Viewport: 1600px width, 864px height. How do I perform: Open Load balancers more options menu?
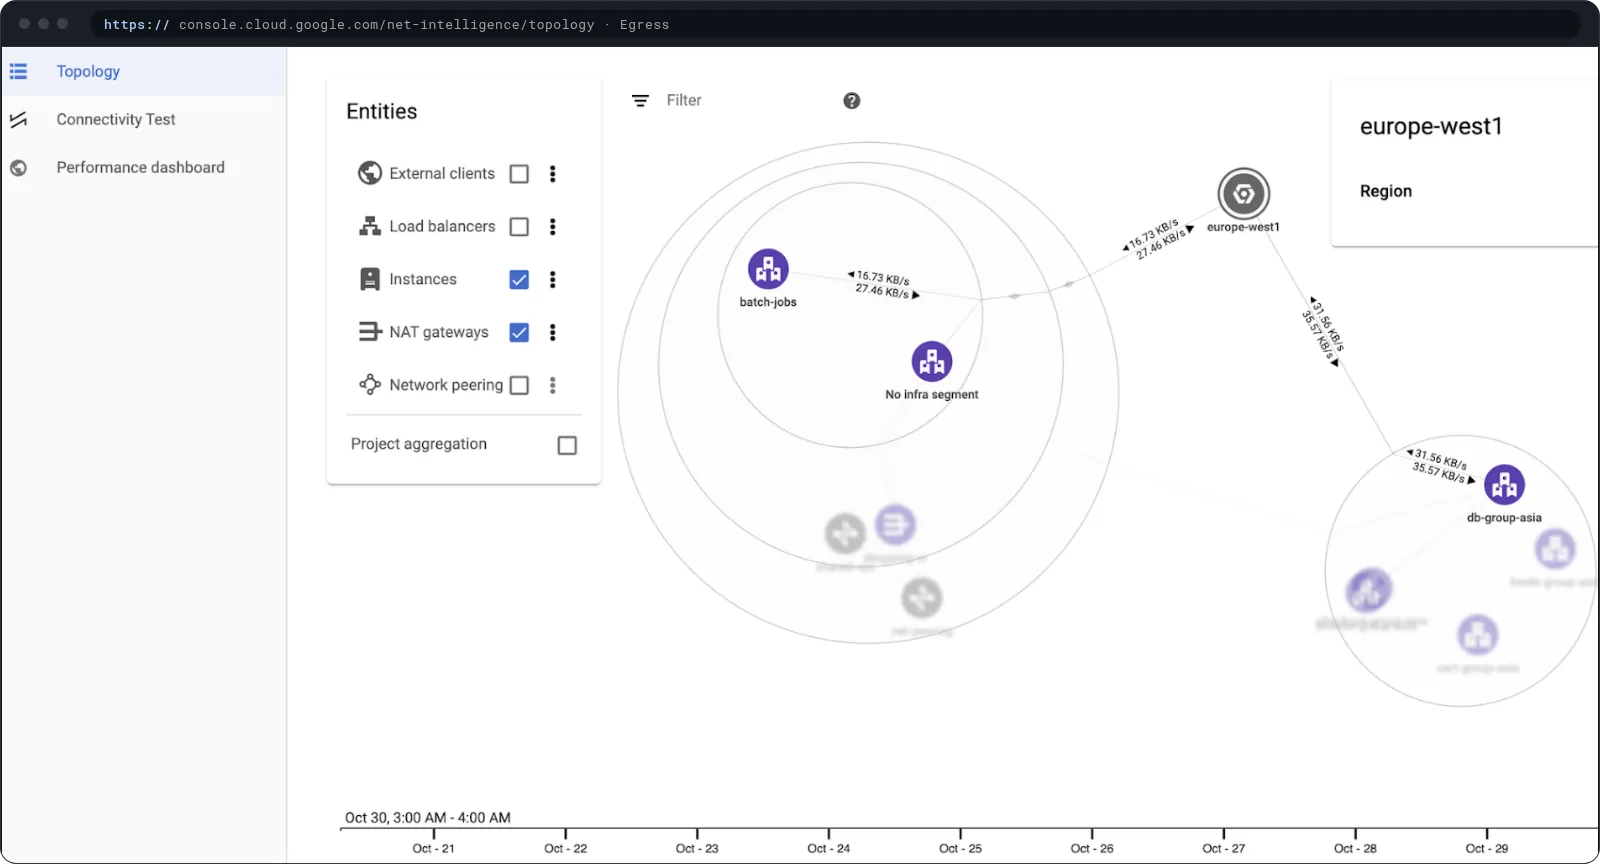[x=553, y=227]
